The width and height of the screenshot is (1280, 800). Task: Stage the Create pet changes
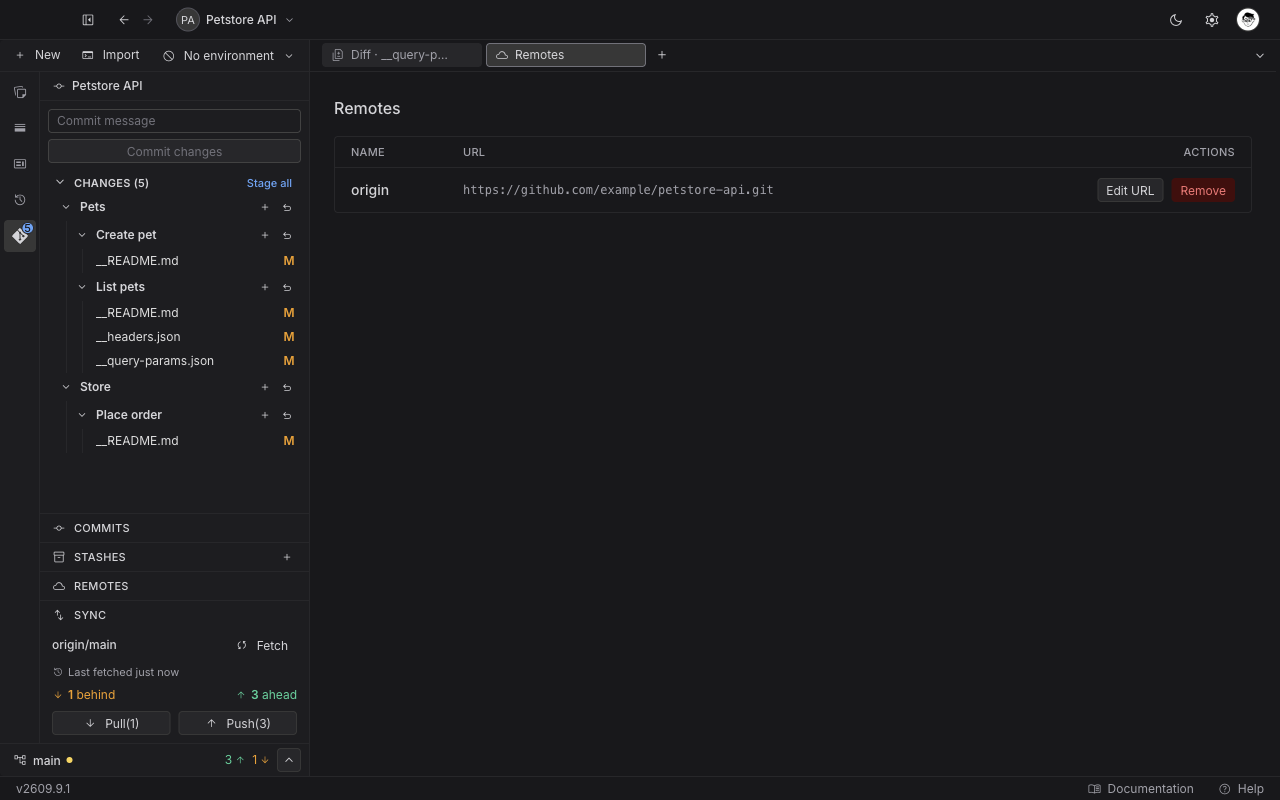click(265, 235)
